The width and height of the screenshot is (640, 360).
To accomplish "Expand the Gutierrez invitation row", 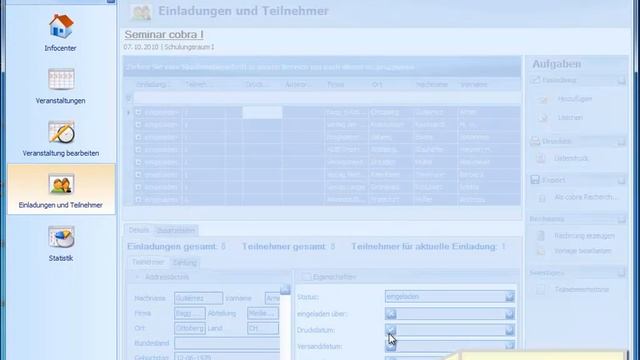I will tap(138, 112).
